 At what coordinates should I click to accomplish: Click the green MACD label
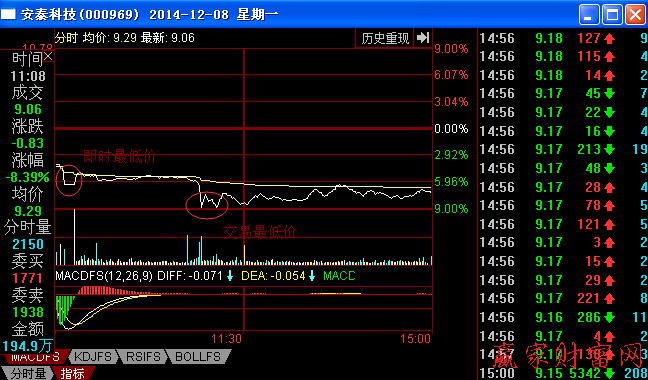tap(339, 276)
